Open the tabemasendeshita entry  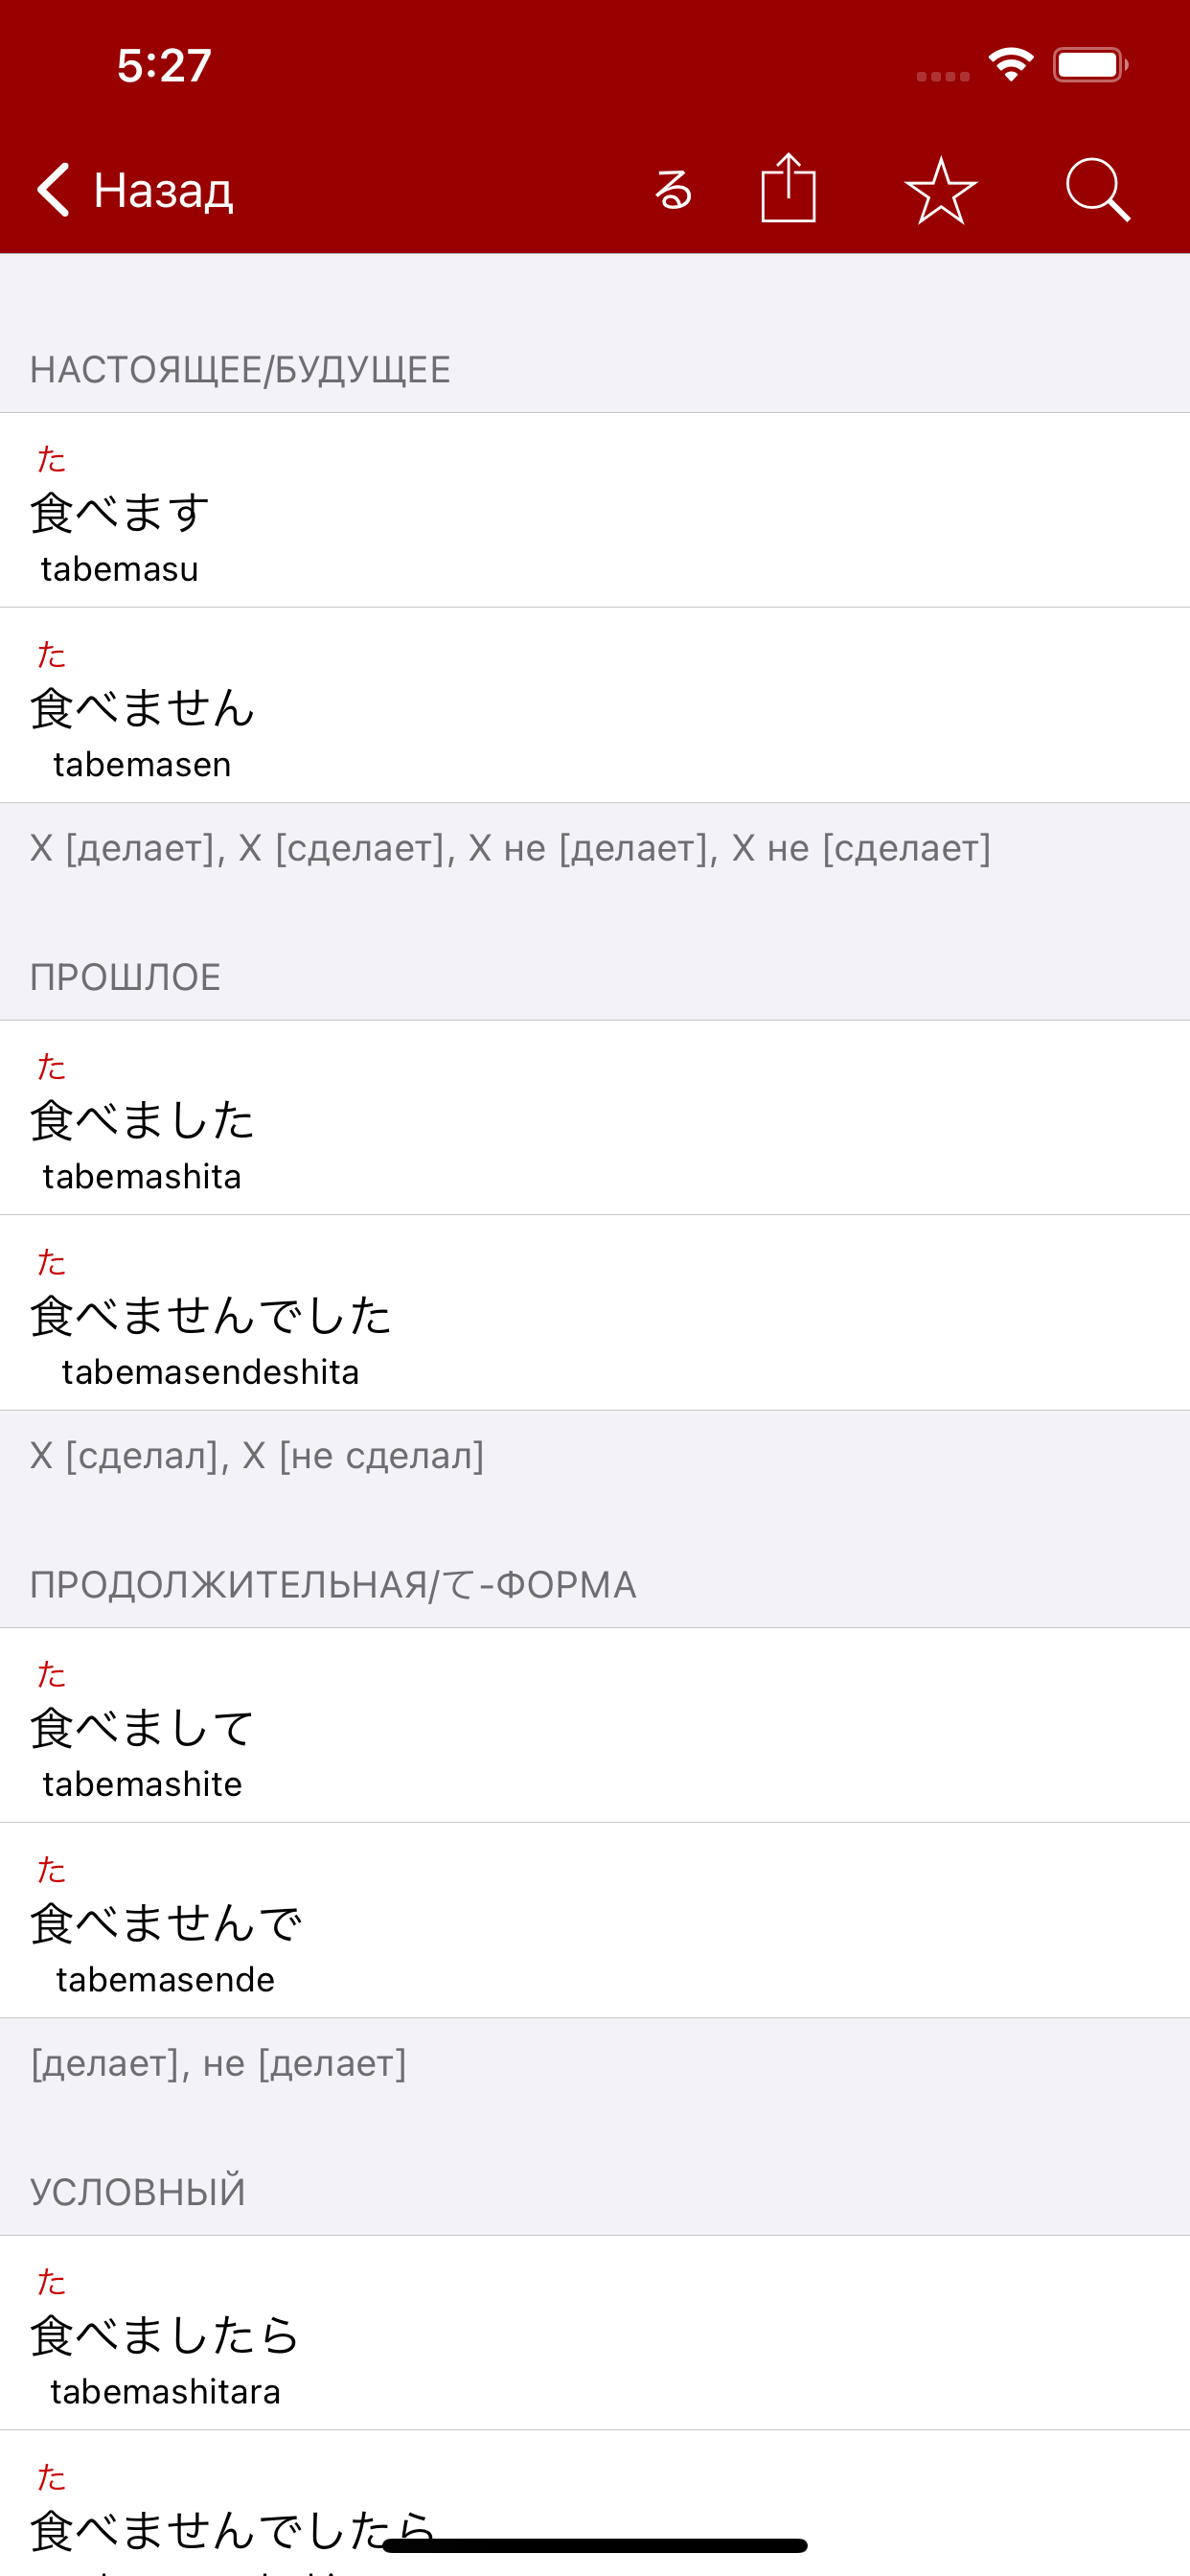pyautogui.click(x=595, y=1313)
